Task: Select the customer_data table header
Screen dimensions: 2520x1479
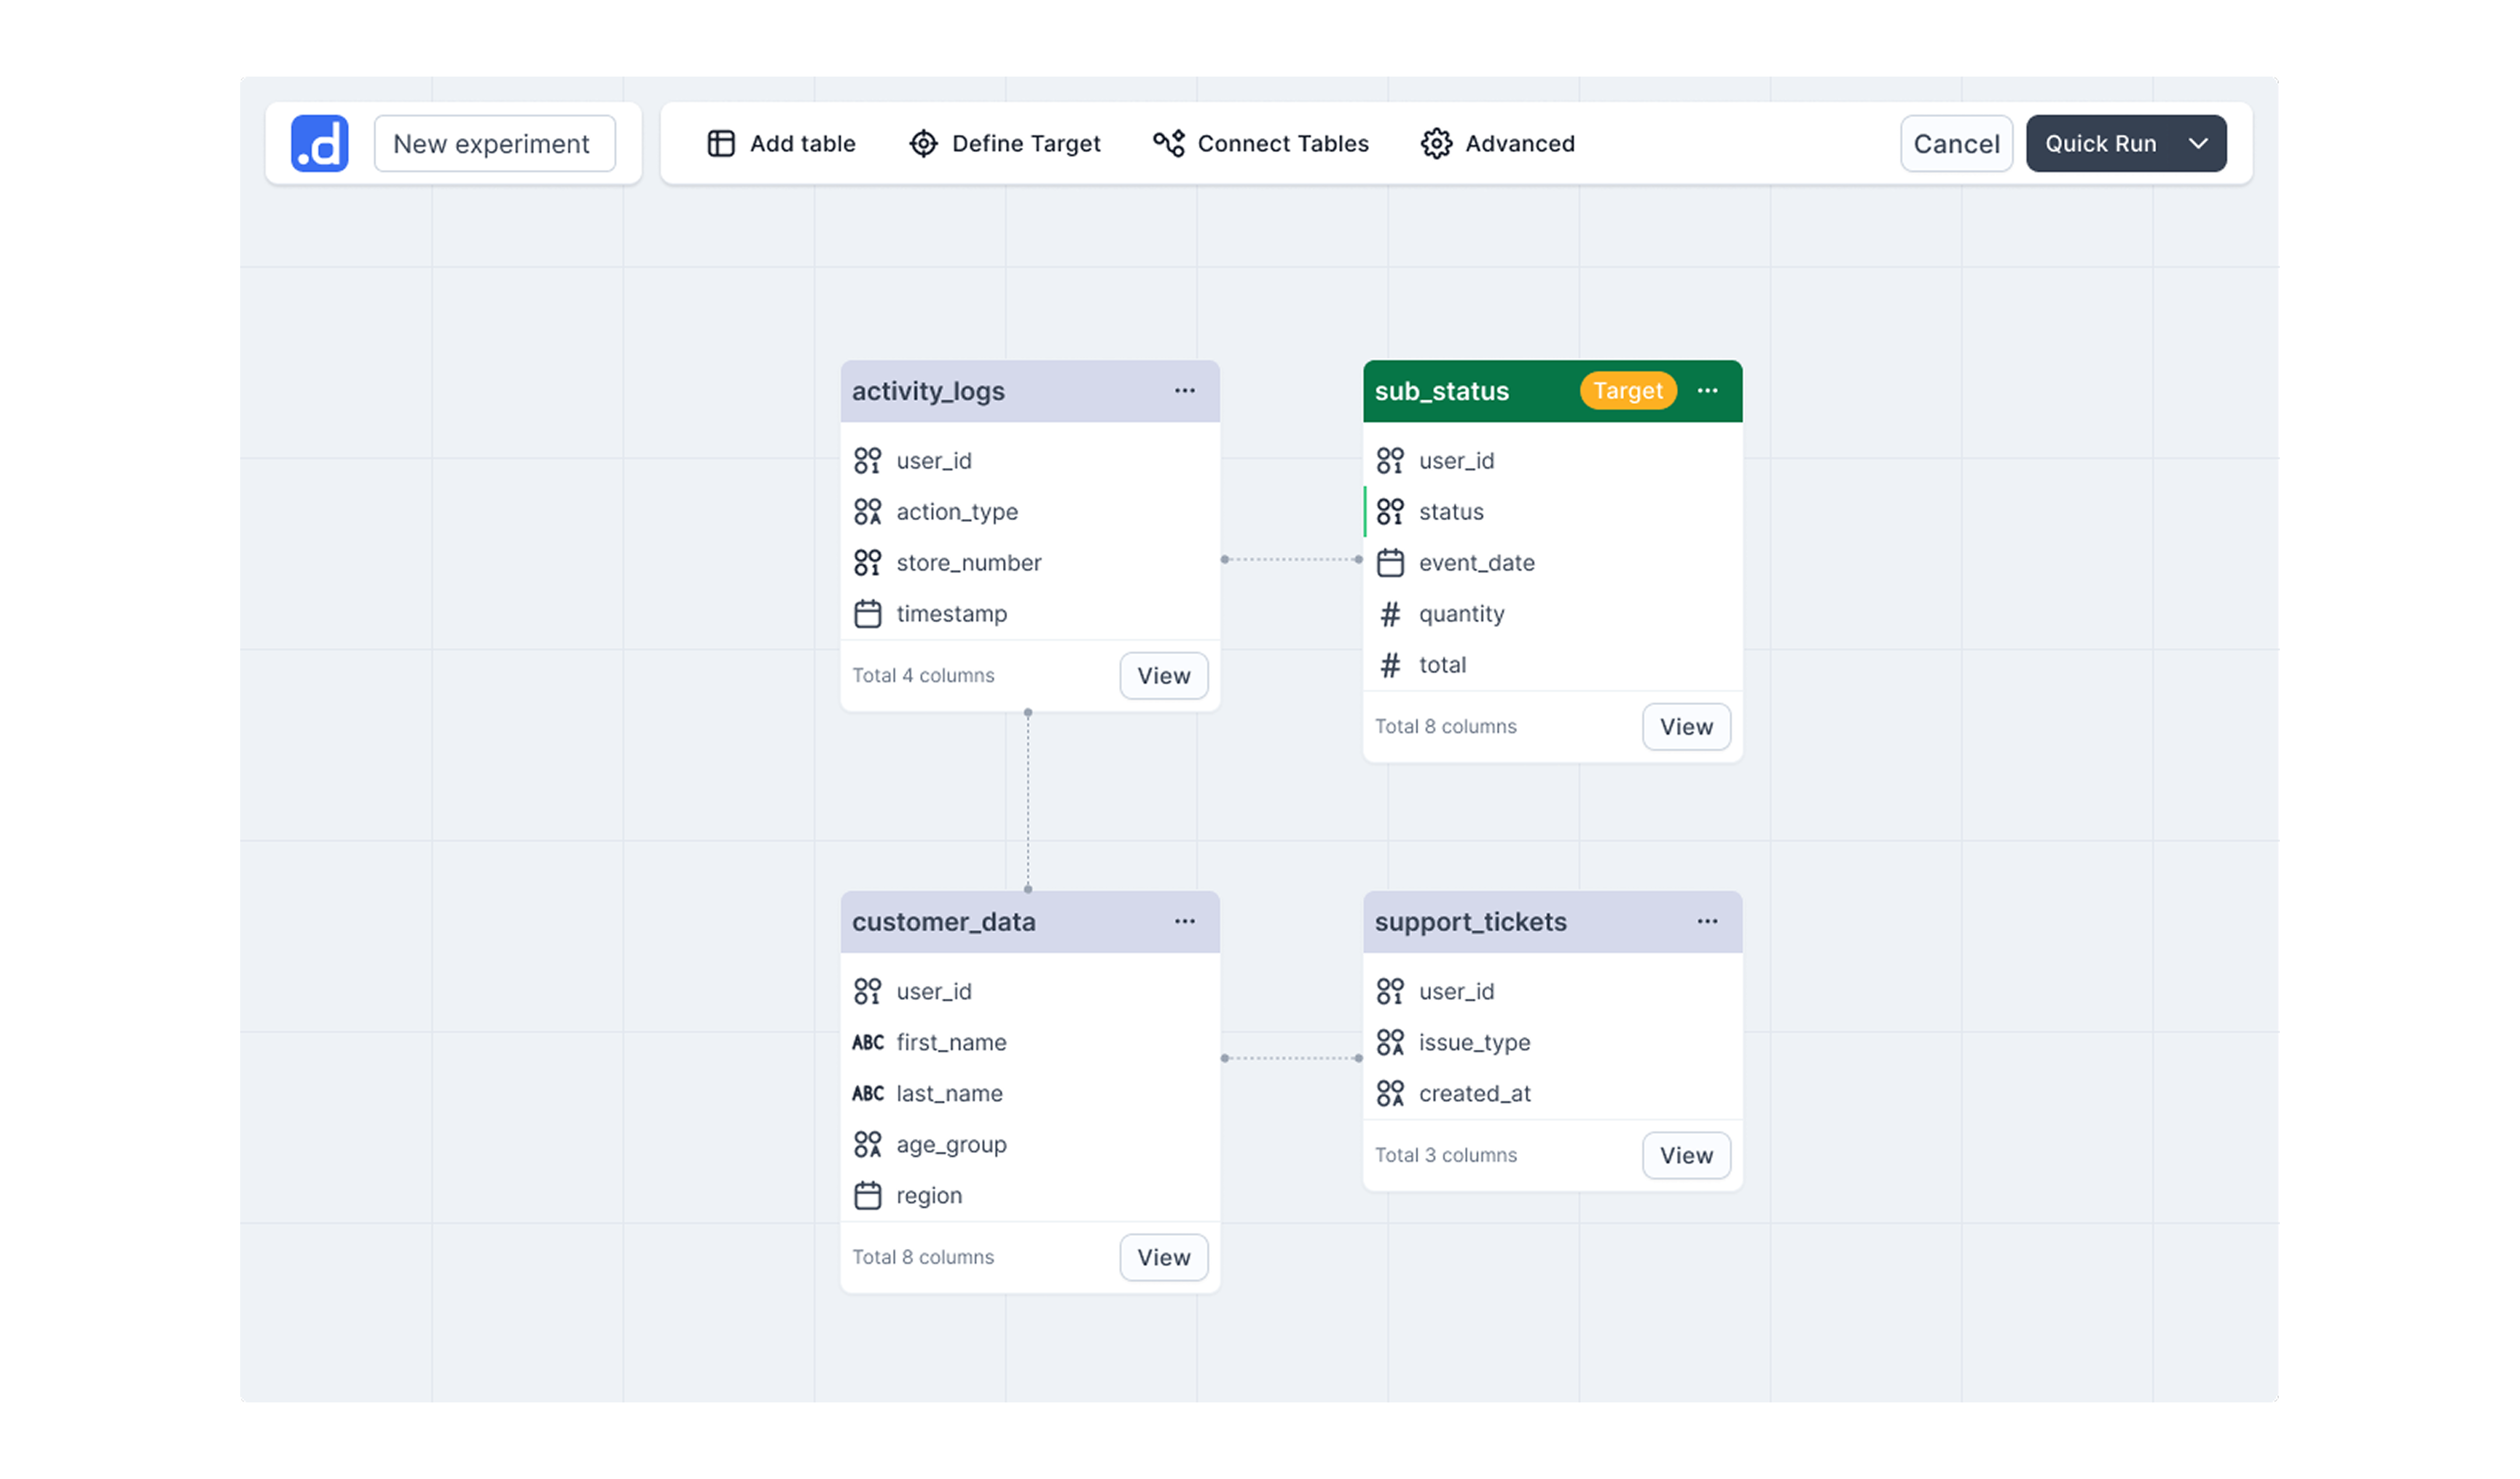Action: pyautogui.click(x=1030, y=921)
